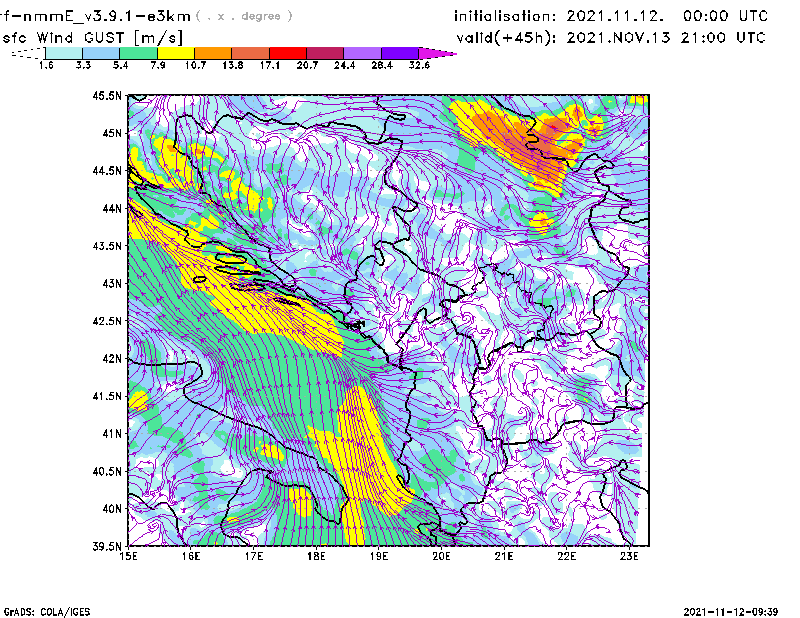Click the legend value 3.3
The height and width of the screenshot is (618, 800).
click(83, 65)
